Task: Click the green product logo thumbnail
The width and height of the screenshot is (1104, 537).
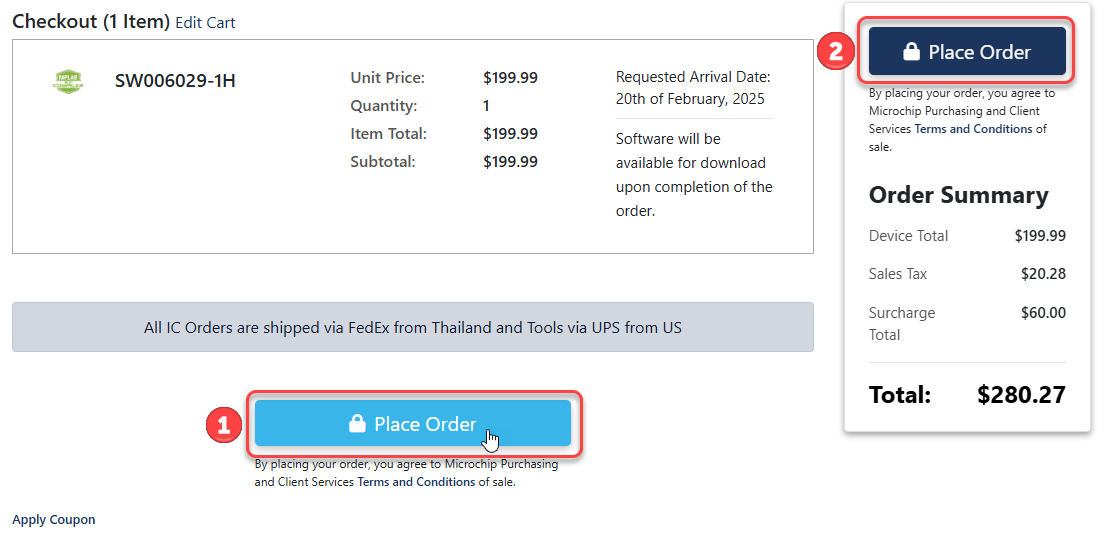Action: [68, 81]
